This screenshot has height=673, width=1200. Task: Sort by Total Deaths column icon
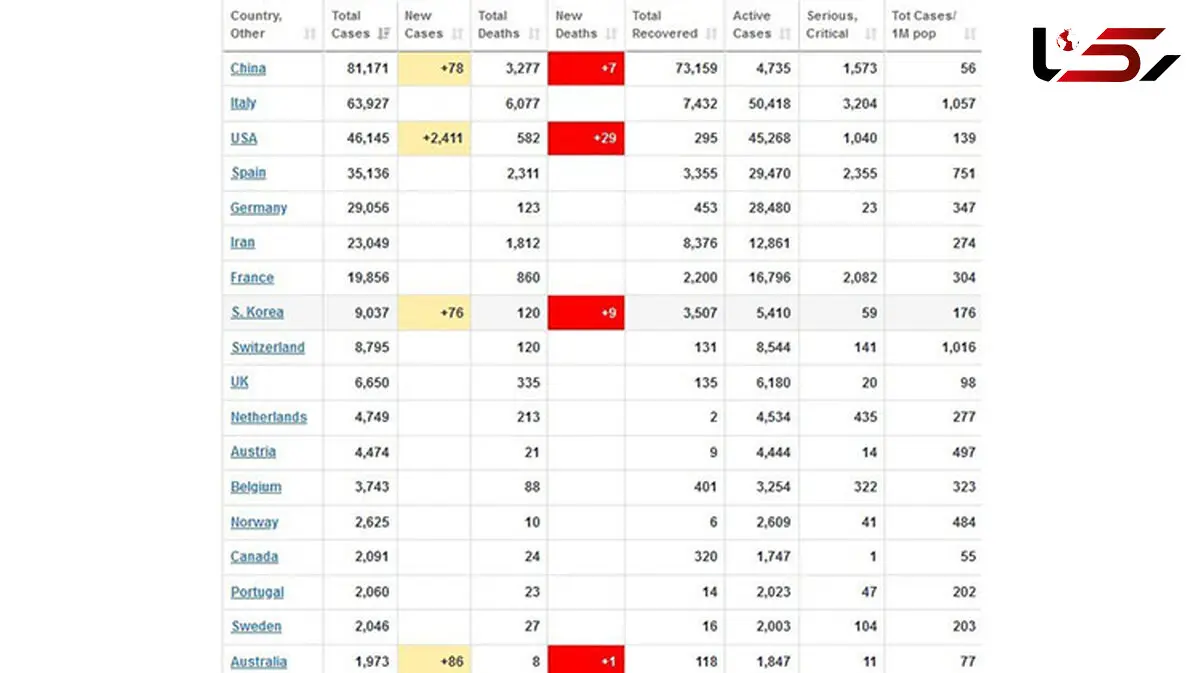(536, 34)
